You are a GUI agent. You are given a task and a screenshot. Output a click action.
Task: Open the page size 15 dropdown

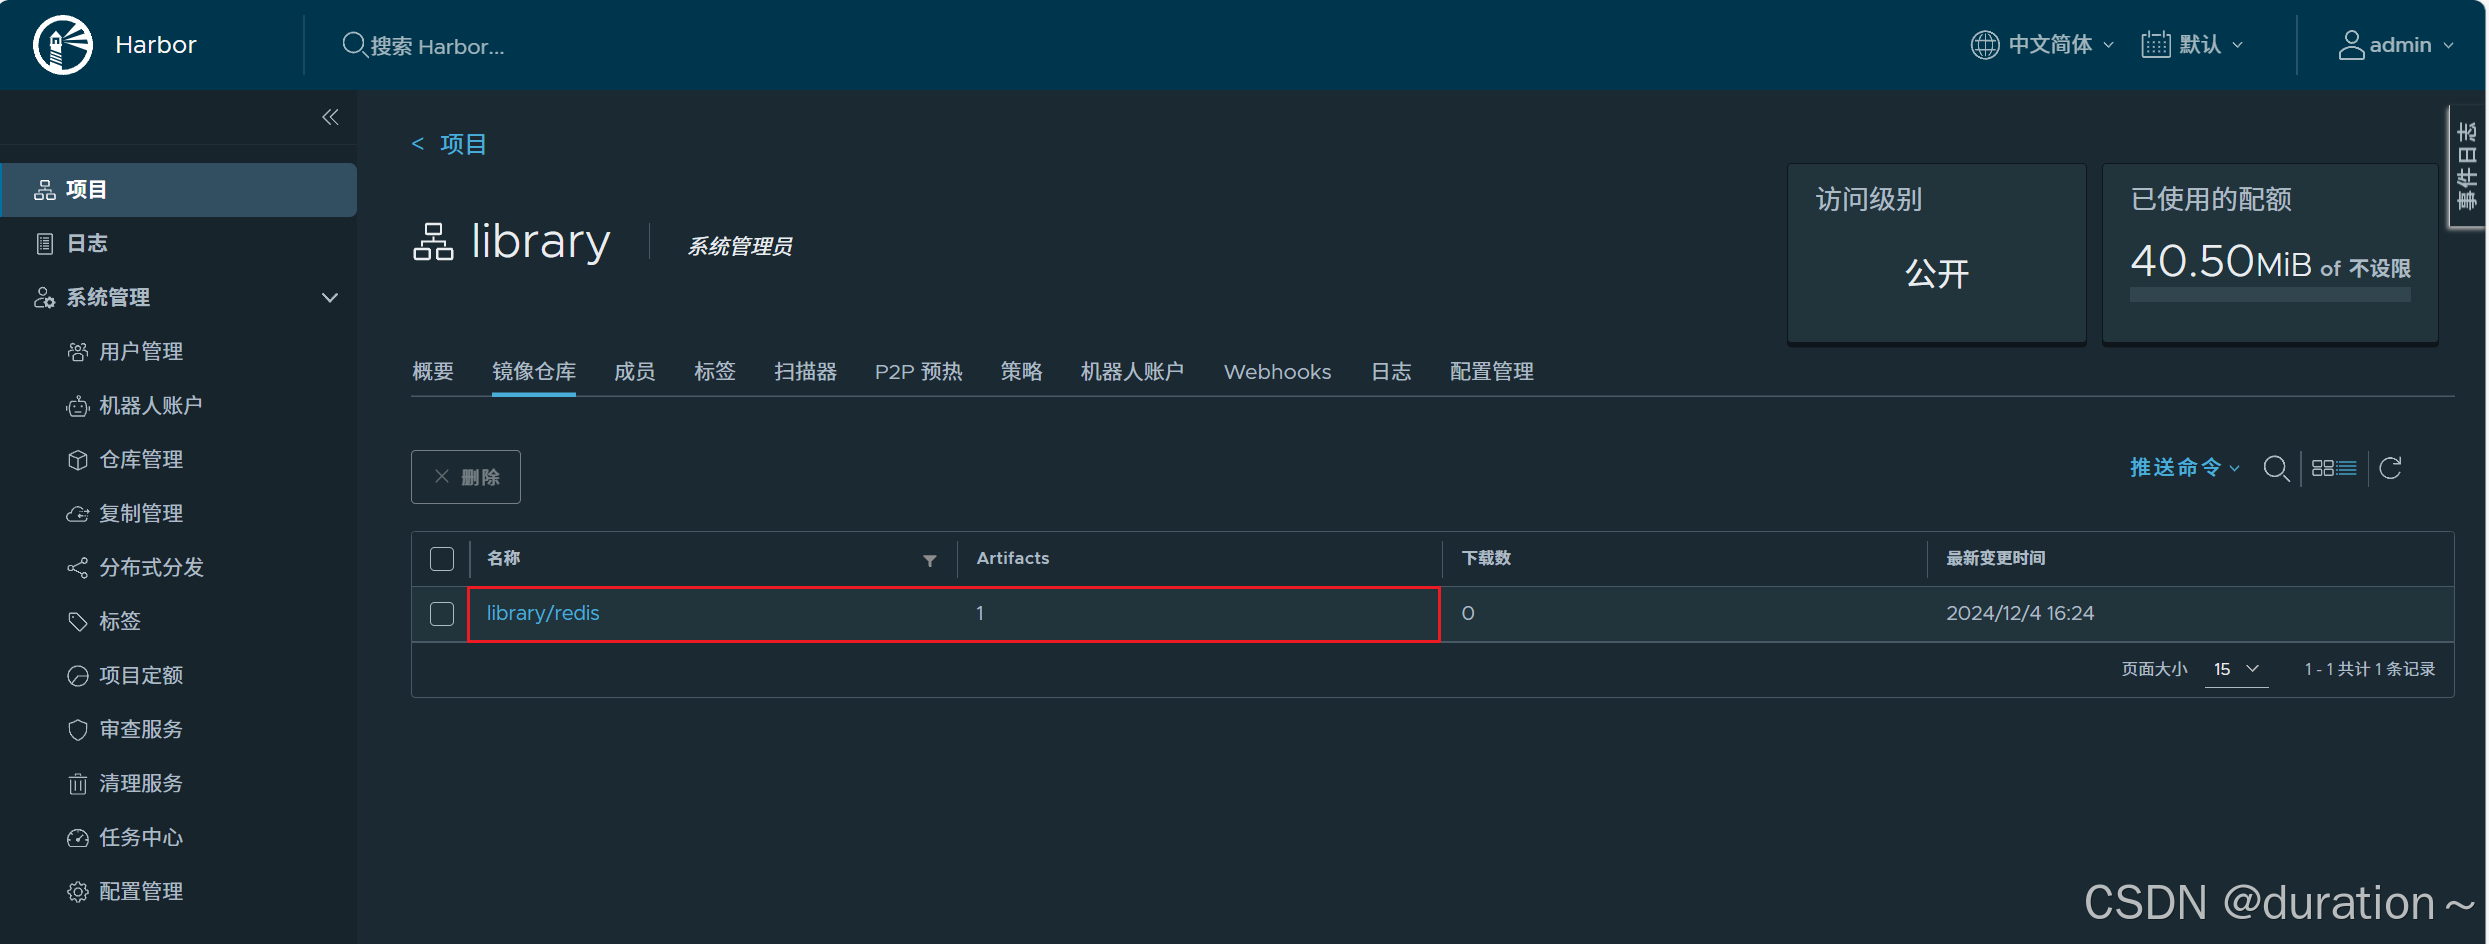(x=2237, y=669)
